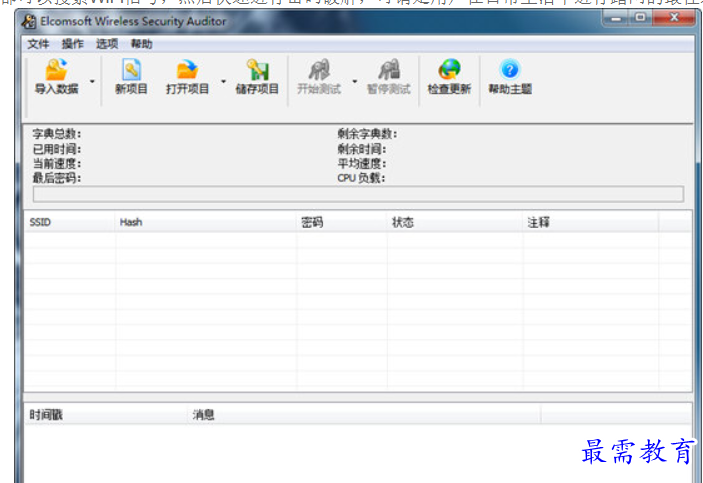Sort by the 注释 (Comment) column header

pyautogui.click(x=591, y=222)
